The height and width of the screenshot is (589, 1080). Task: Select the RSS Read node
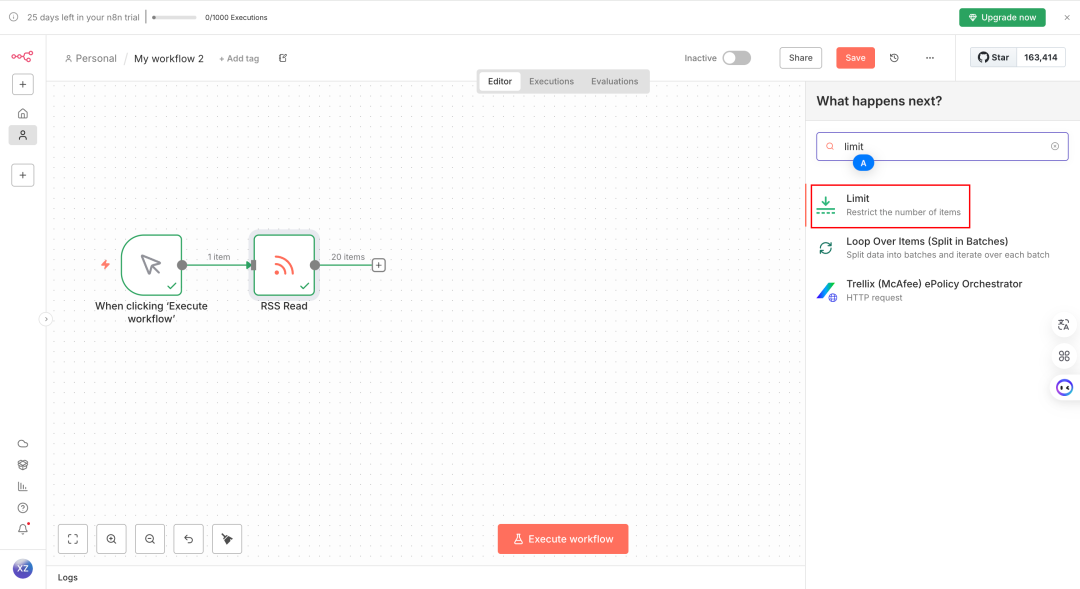[x=284, y=265]
